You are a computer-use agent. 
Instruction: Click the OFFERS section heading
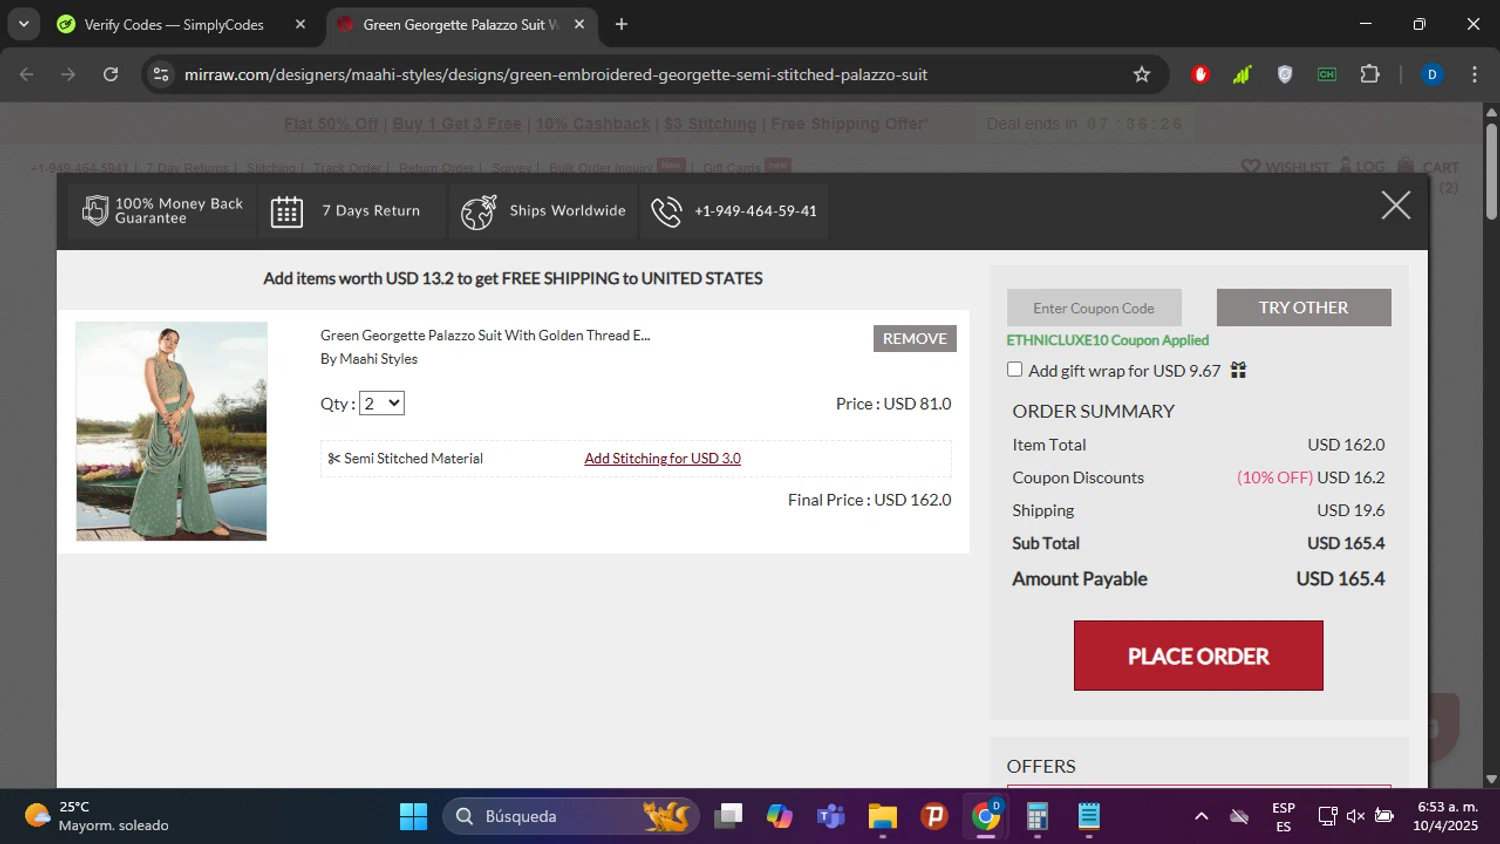[1041, 766]
